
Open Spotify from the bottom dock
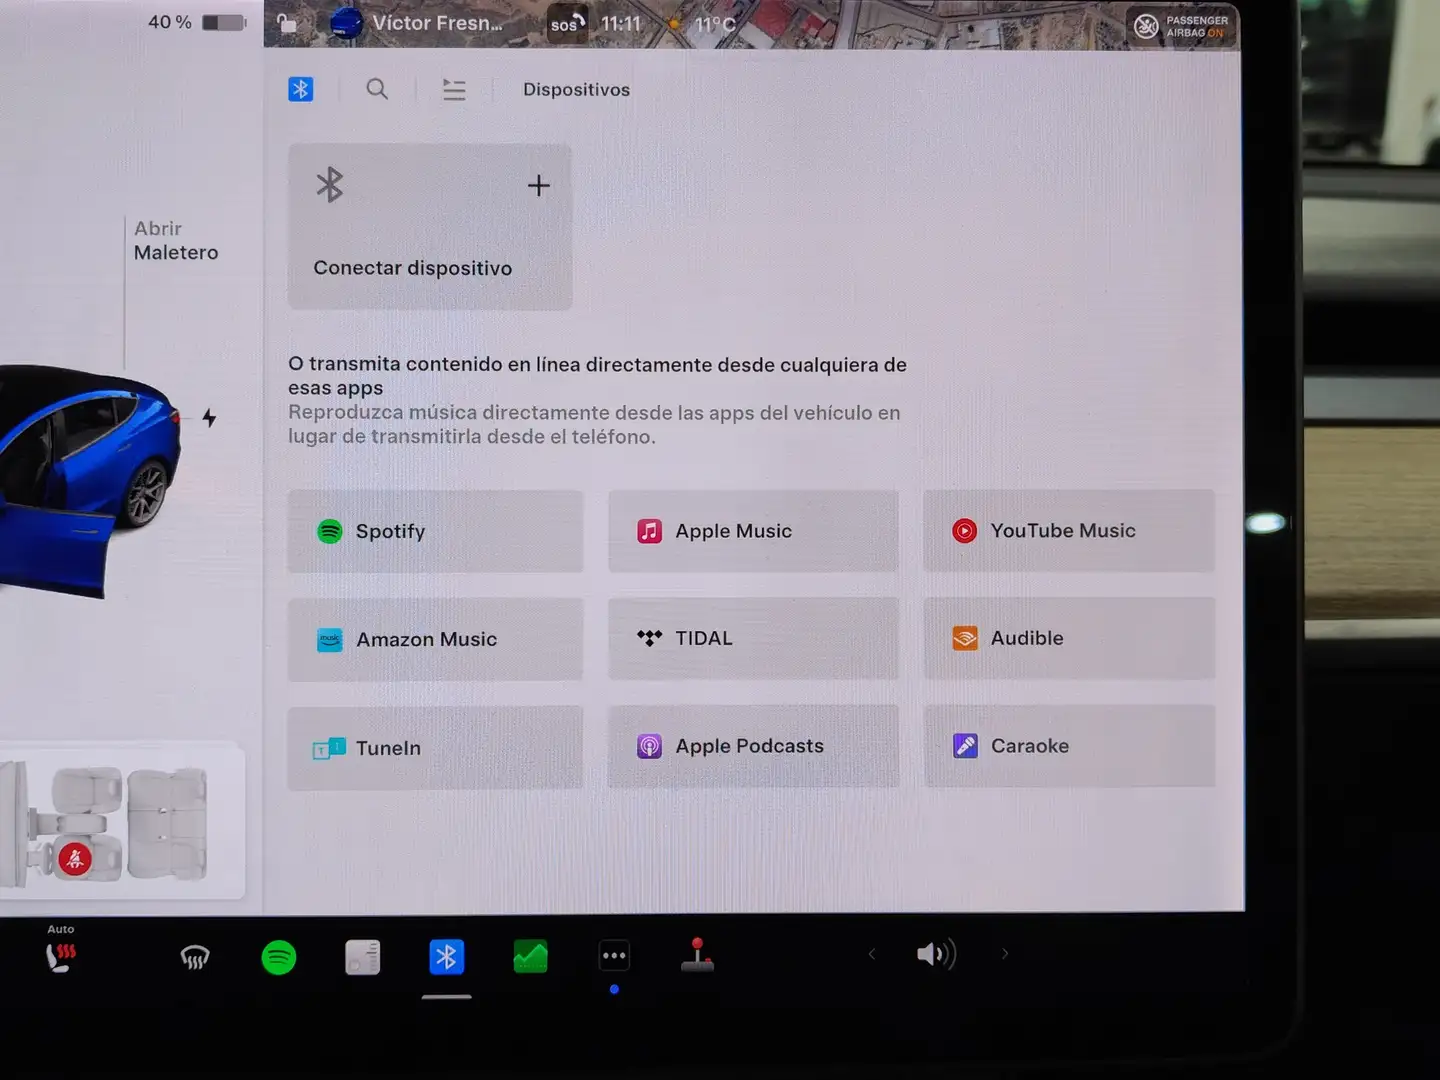278,957
